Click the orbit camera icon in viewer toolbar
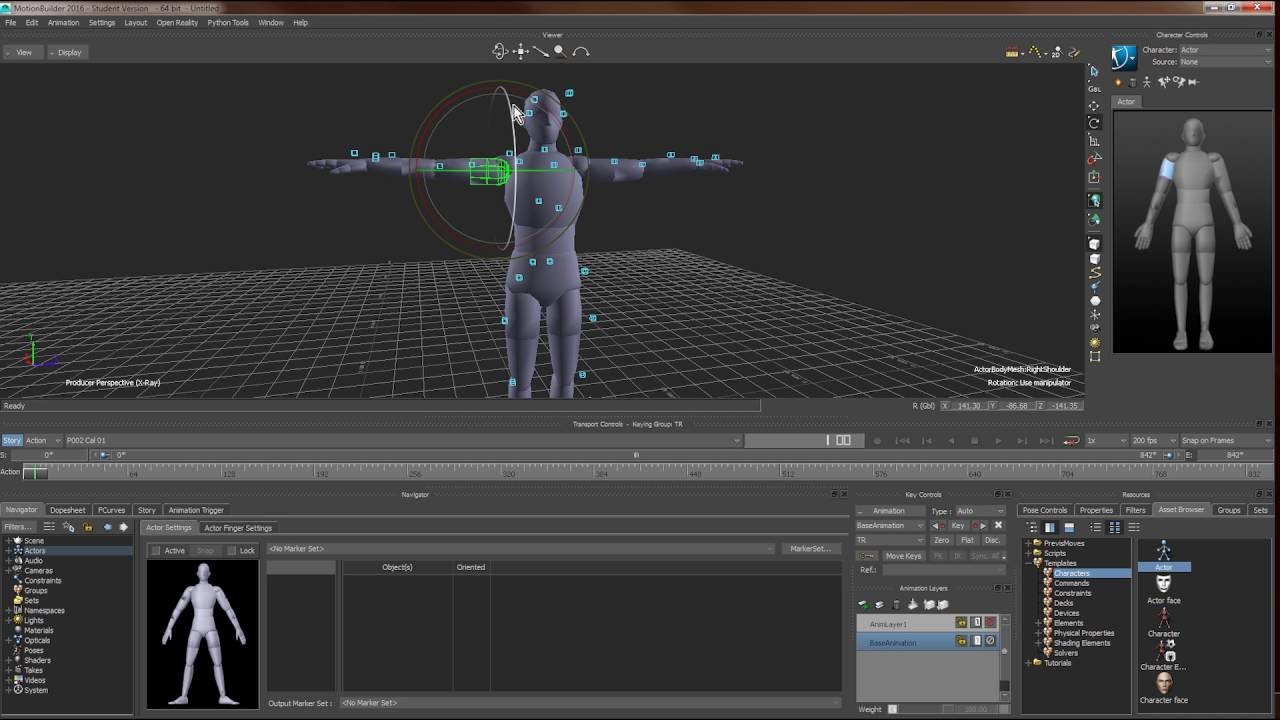This screenshot has height=720, width=1280. [x=498, y=50]
